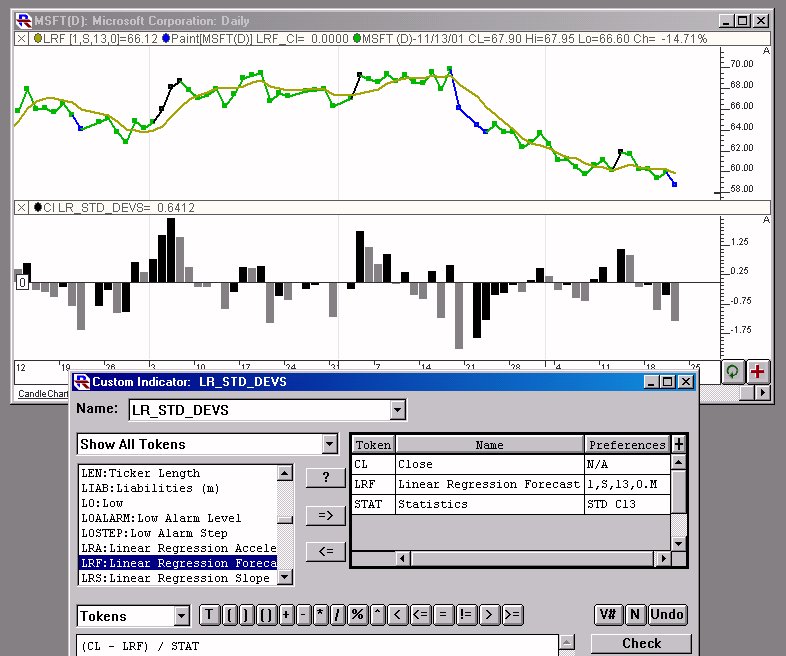This screenshot has height=656, width=786.
Task: Select the LRF Linear Regression Forecast table row
Action: pyautogui.click(x=511, y=484)
